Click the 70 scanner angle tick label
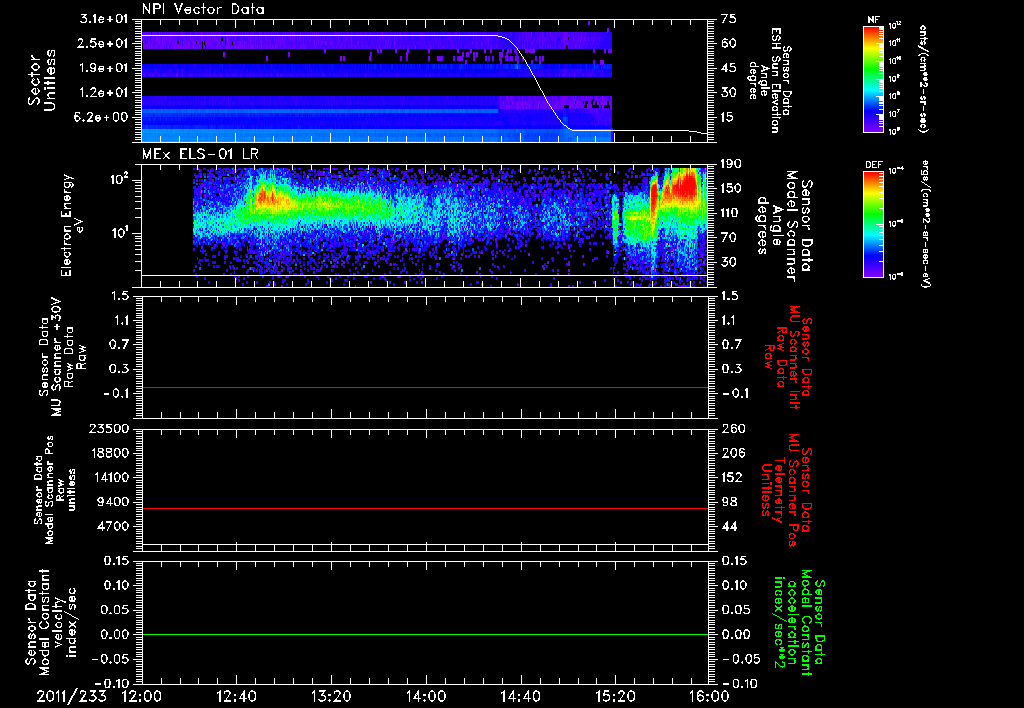The height and width of the screenshot is (708, 1024). 729,238
